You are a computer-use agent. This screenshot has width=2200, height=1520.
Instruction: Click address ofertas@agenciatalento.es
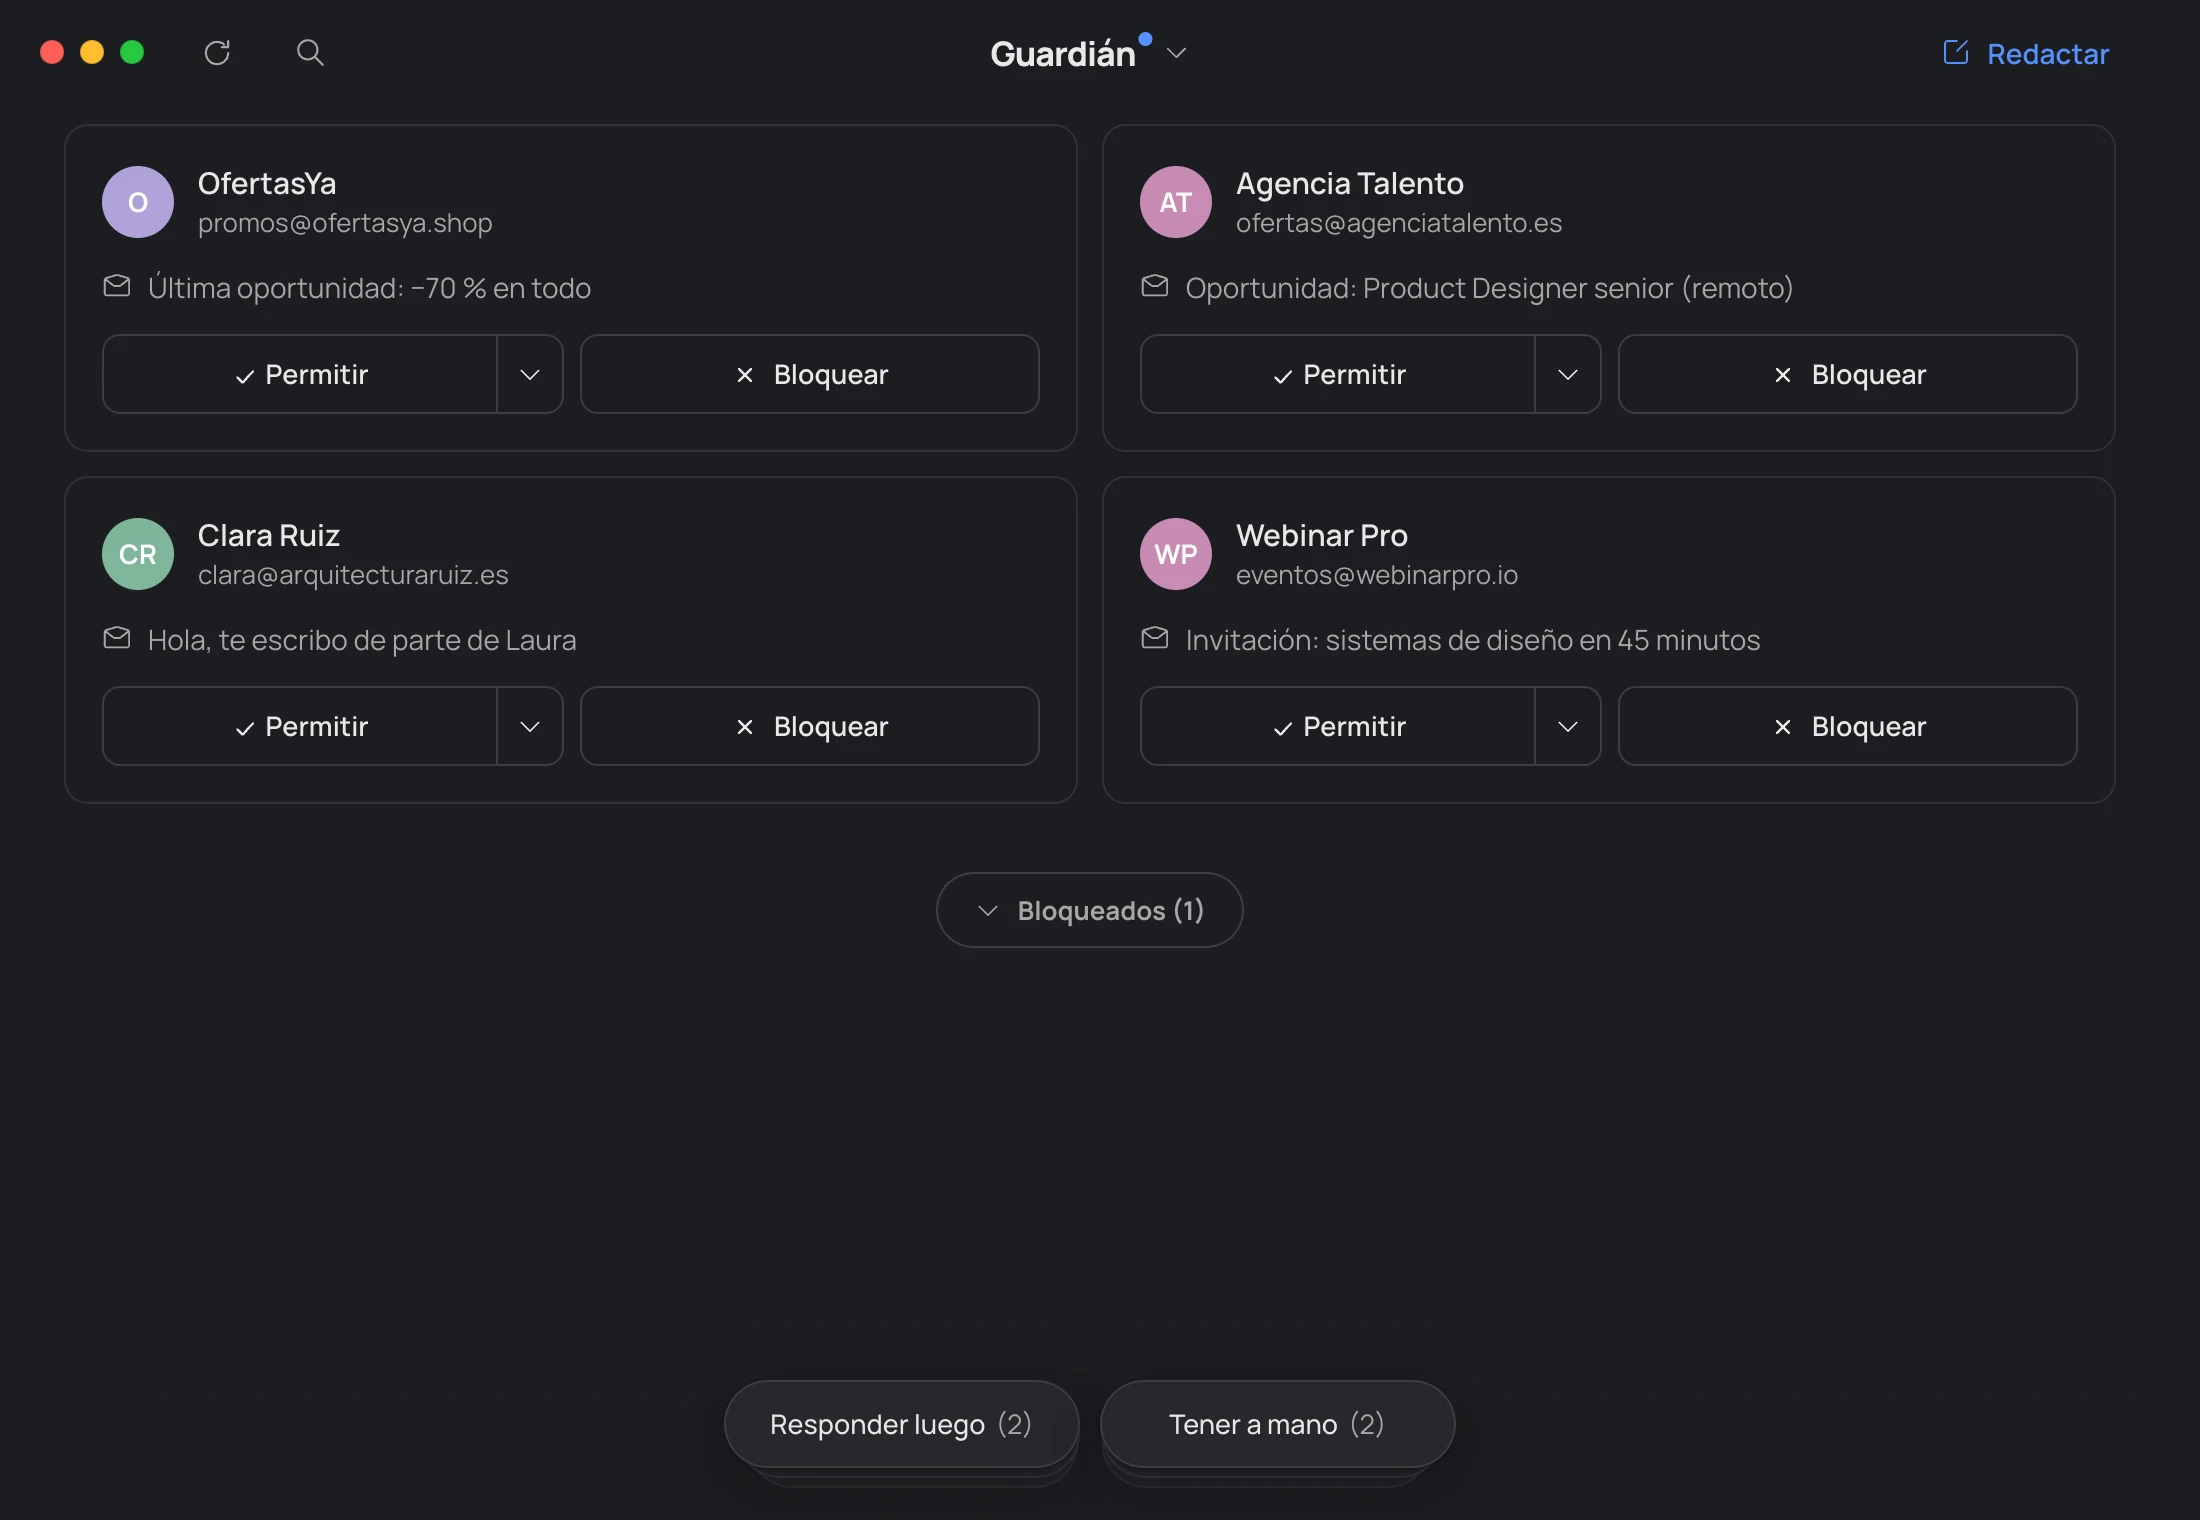tap(1398, 223)
